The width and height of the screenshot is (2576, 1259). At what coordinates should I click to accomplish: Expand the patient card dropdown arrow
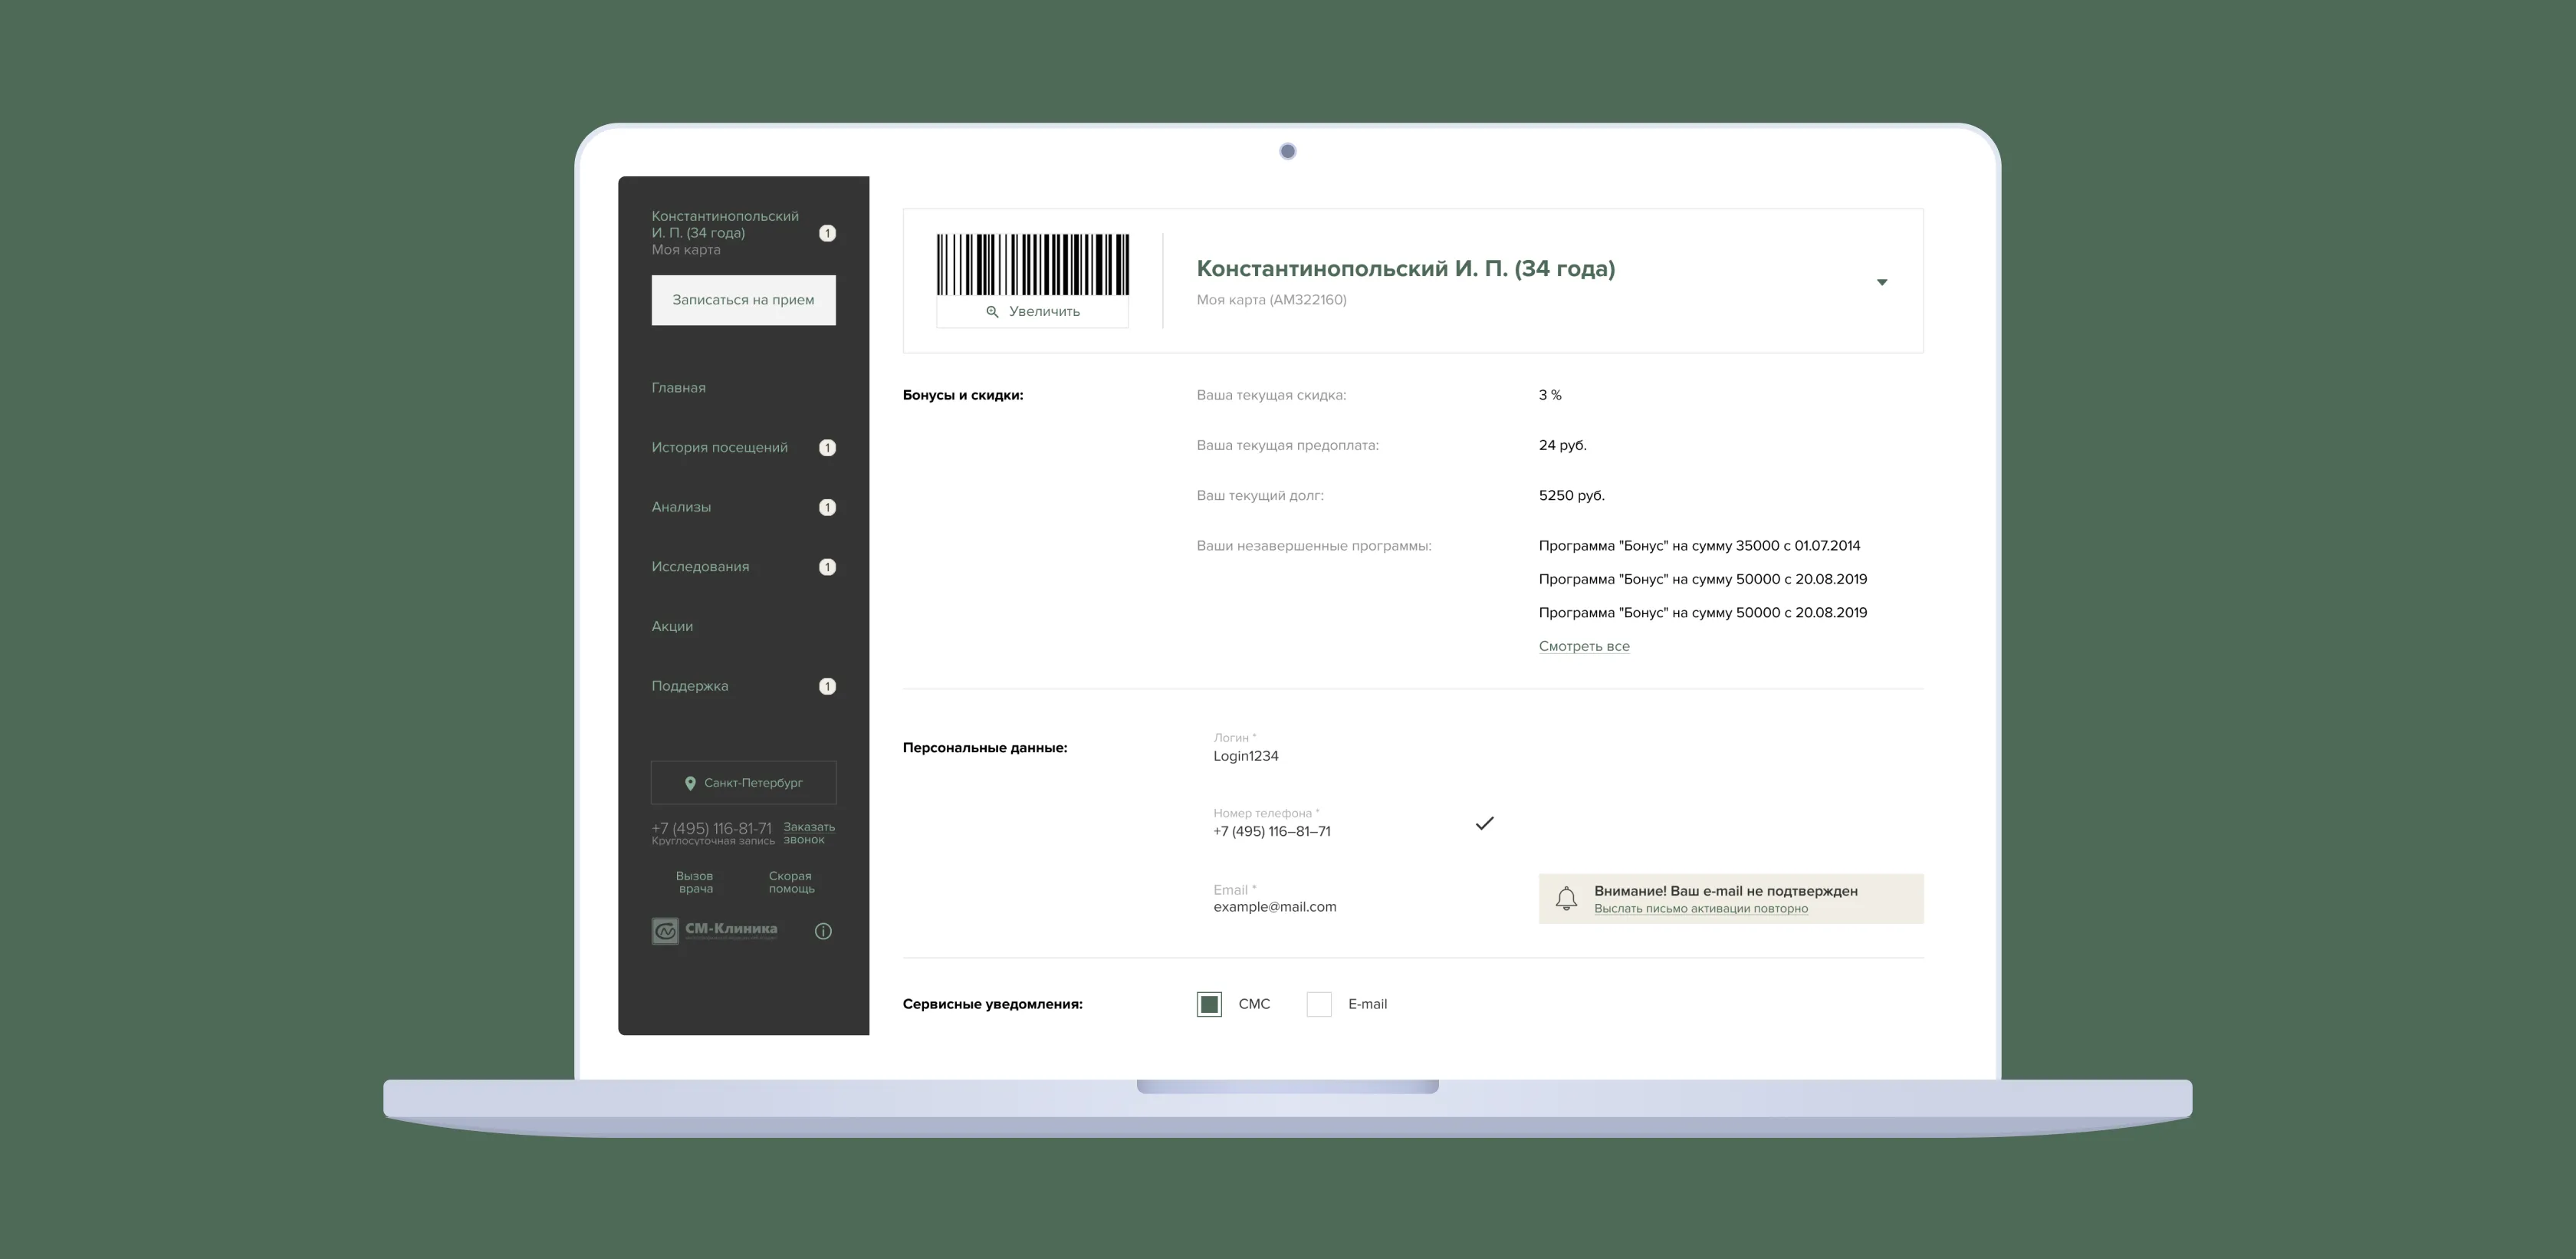(x=1882, y=282)
